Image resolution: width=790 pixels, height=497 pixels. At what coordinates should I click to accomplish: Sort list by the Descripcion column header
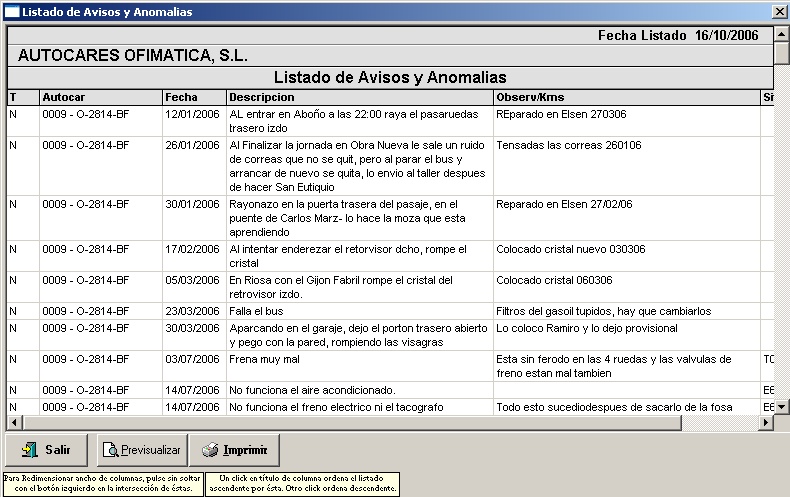click(x=360, y=97)
